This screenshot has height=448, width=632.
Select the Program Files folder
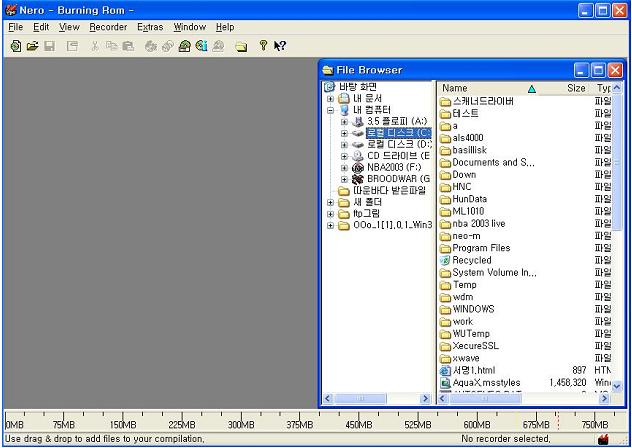pos(481,248)
